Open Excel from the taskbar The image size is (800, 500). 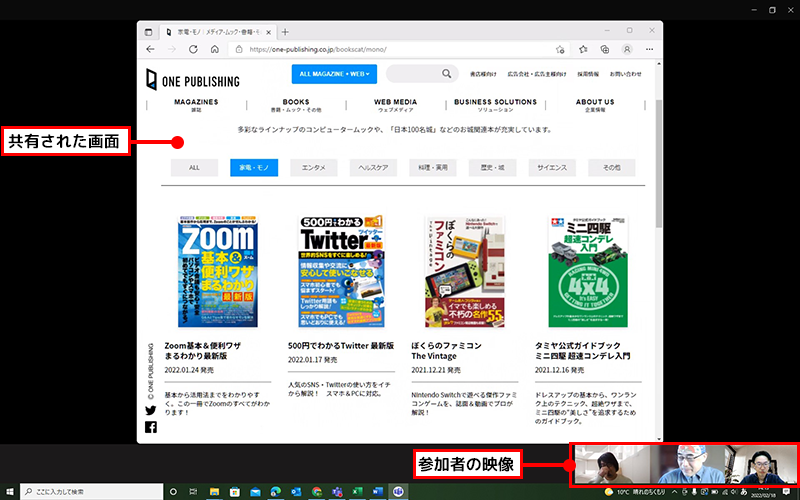pos(357,491)
